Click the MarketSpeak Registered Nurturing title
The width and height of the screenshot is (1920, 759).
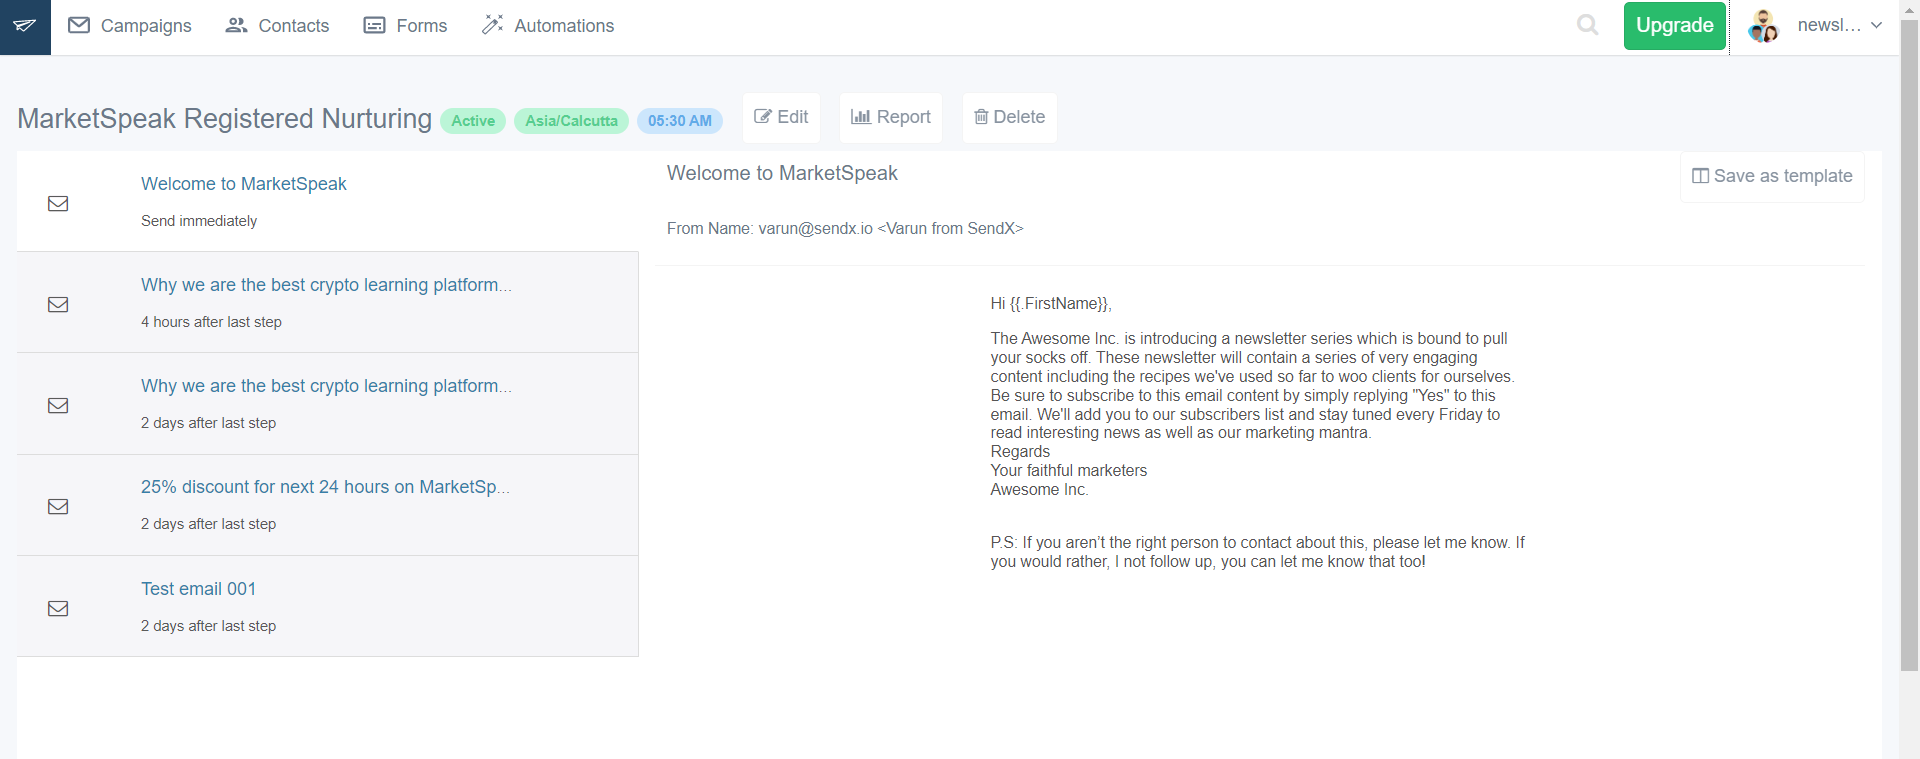pos(225,119)
